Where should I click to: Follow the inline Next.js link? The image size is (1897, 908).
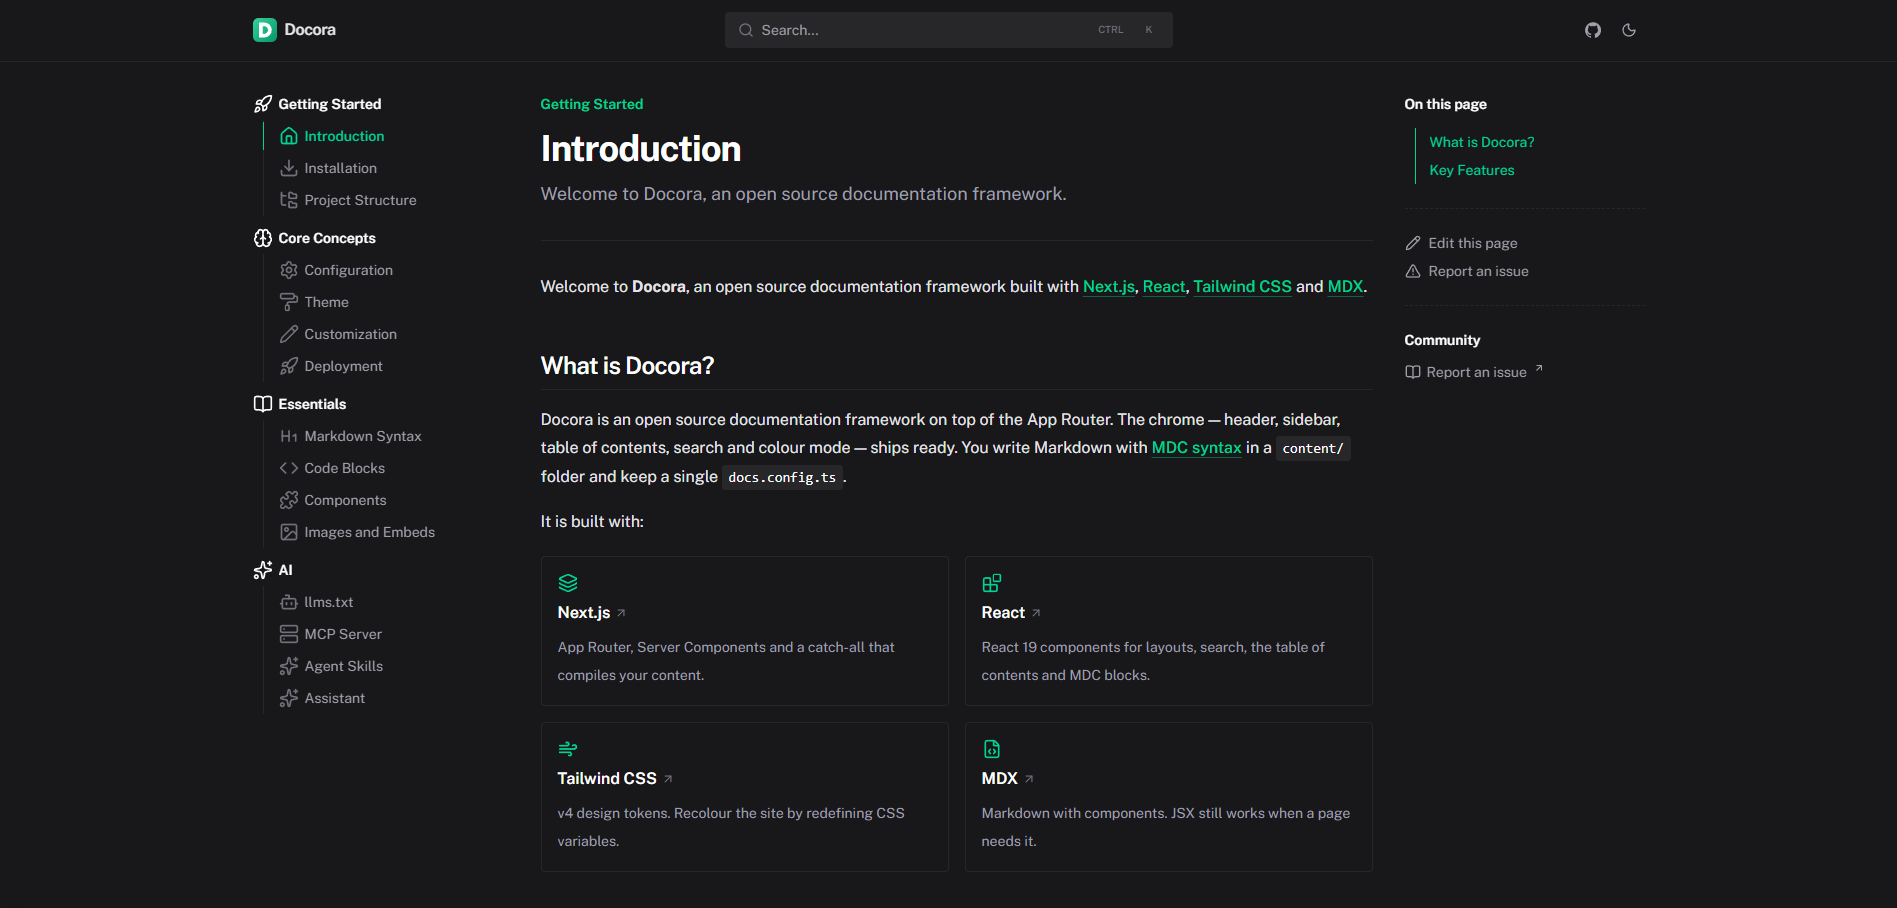point(1109,287)
